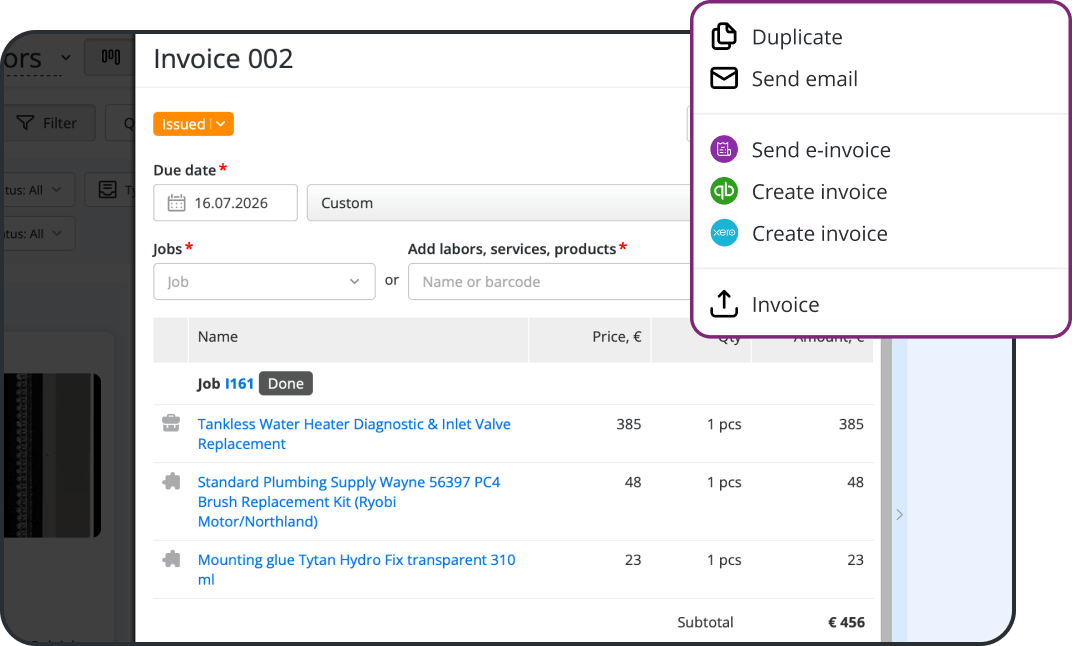Click the Filter button
The image size is (1072, 646).
(48, 123)
